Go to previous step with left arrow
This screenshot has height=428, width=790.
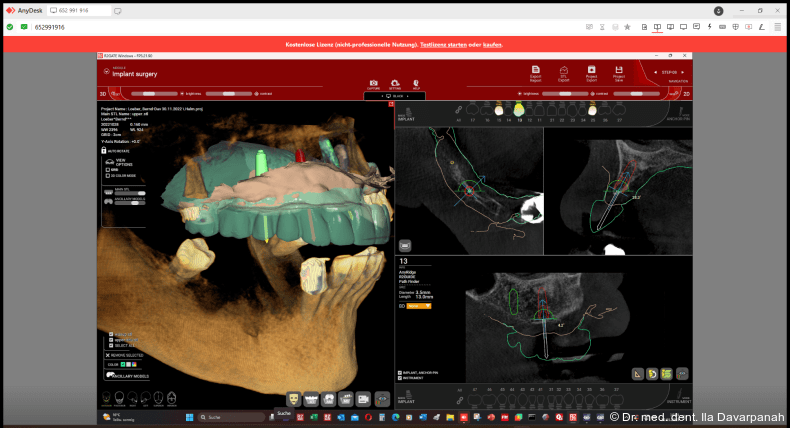click(x=655, y=72)
